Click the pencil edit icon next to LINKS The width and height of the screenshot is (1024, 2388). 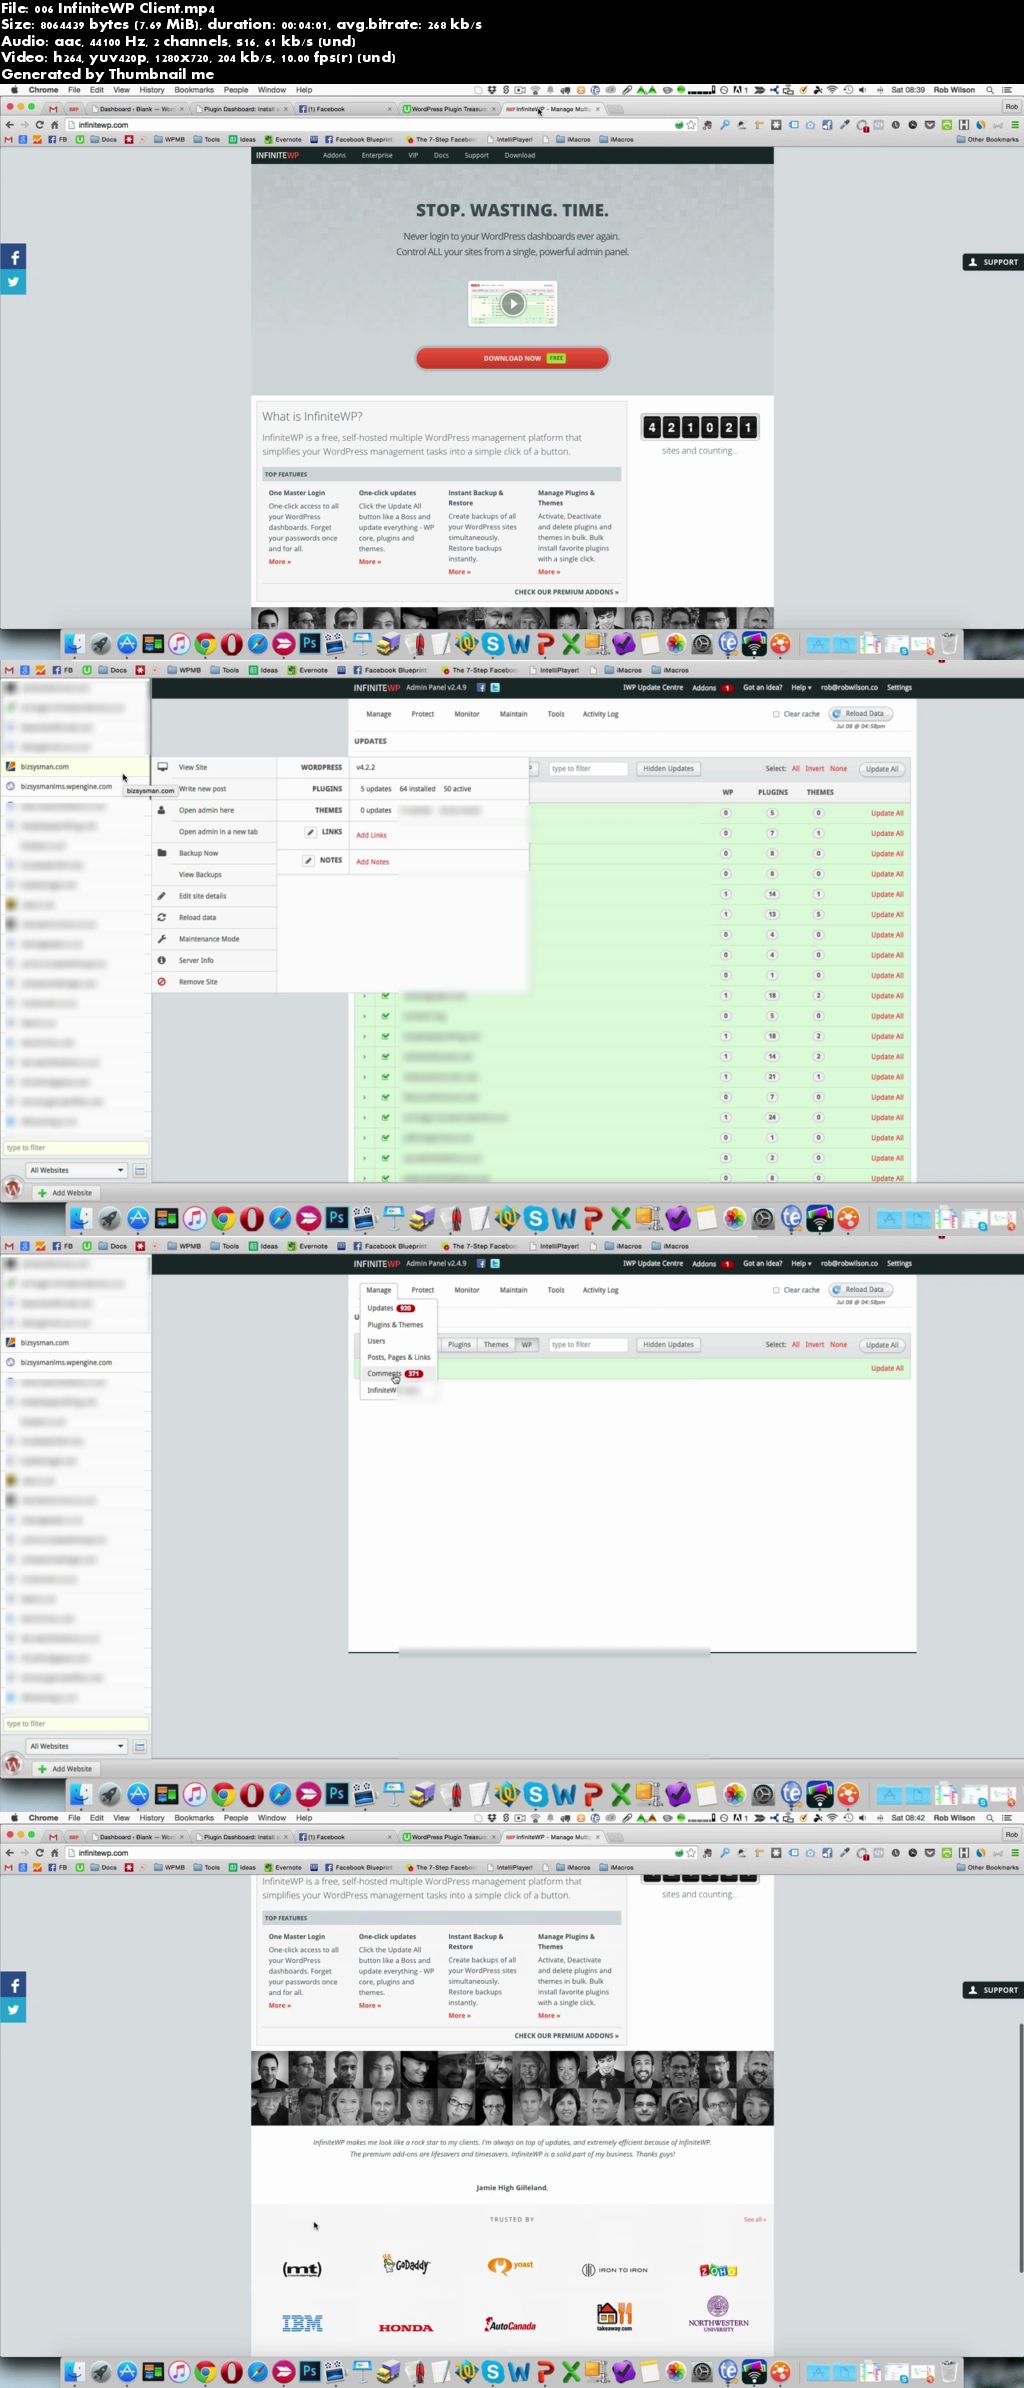(310, 832)
